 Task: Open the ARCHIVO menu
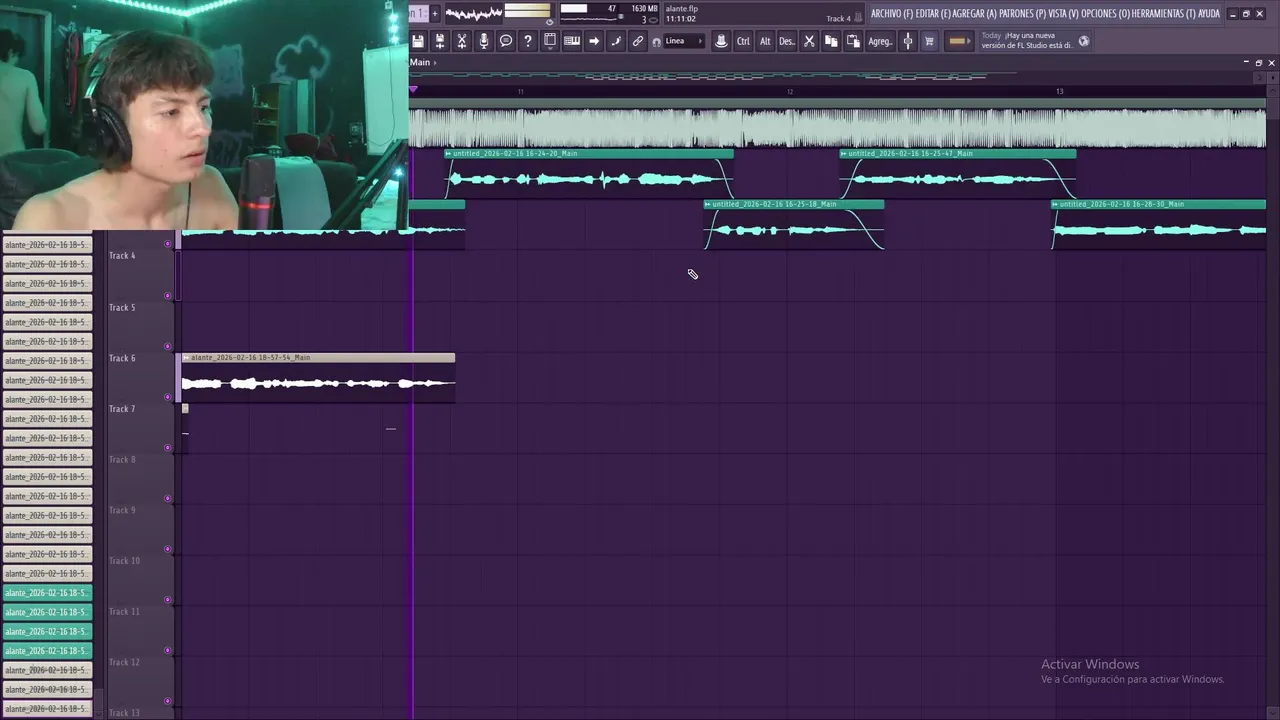click(x=891, y=13)
